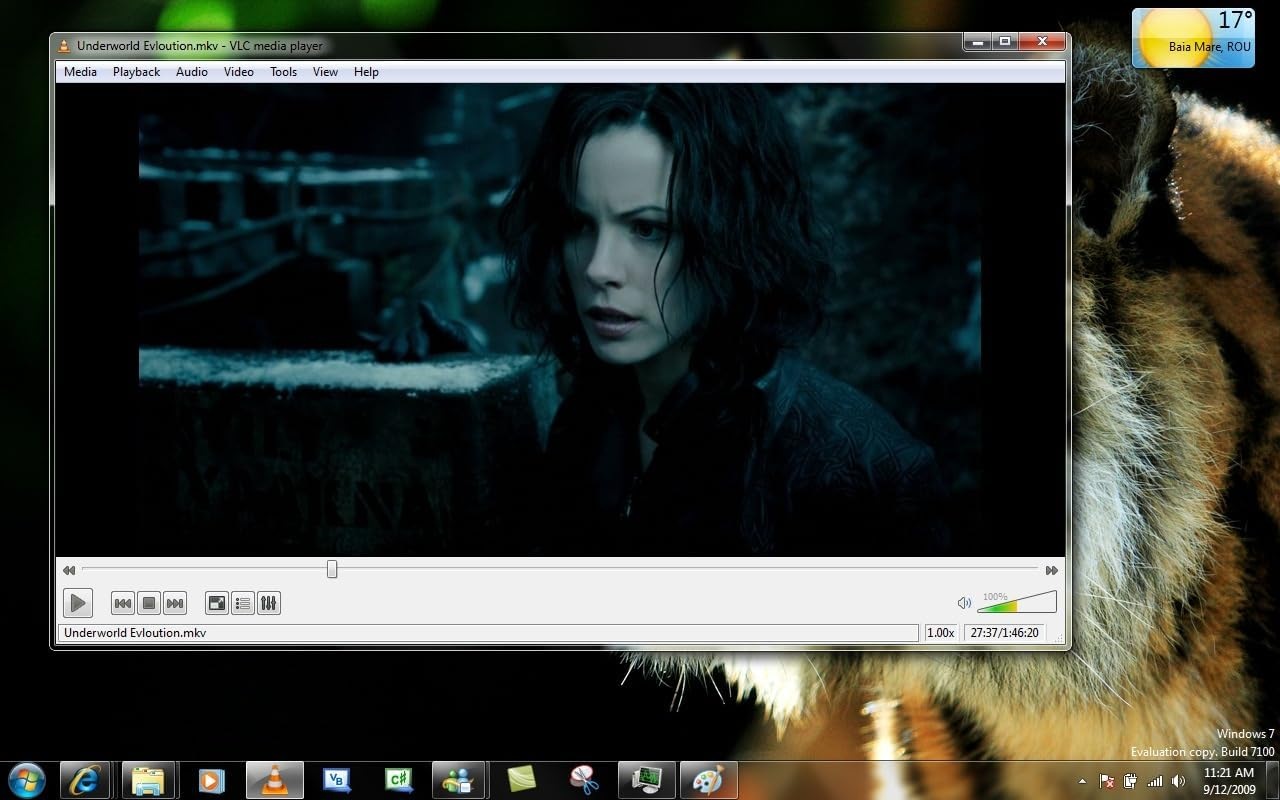Launch the Snipping Tool from the taskbar

(x=584, y=780)
